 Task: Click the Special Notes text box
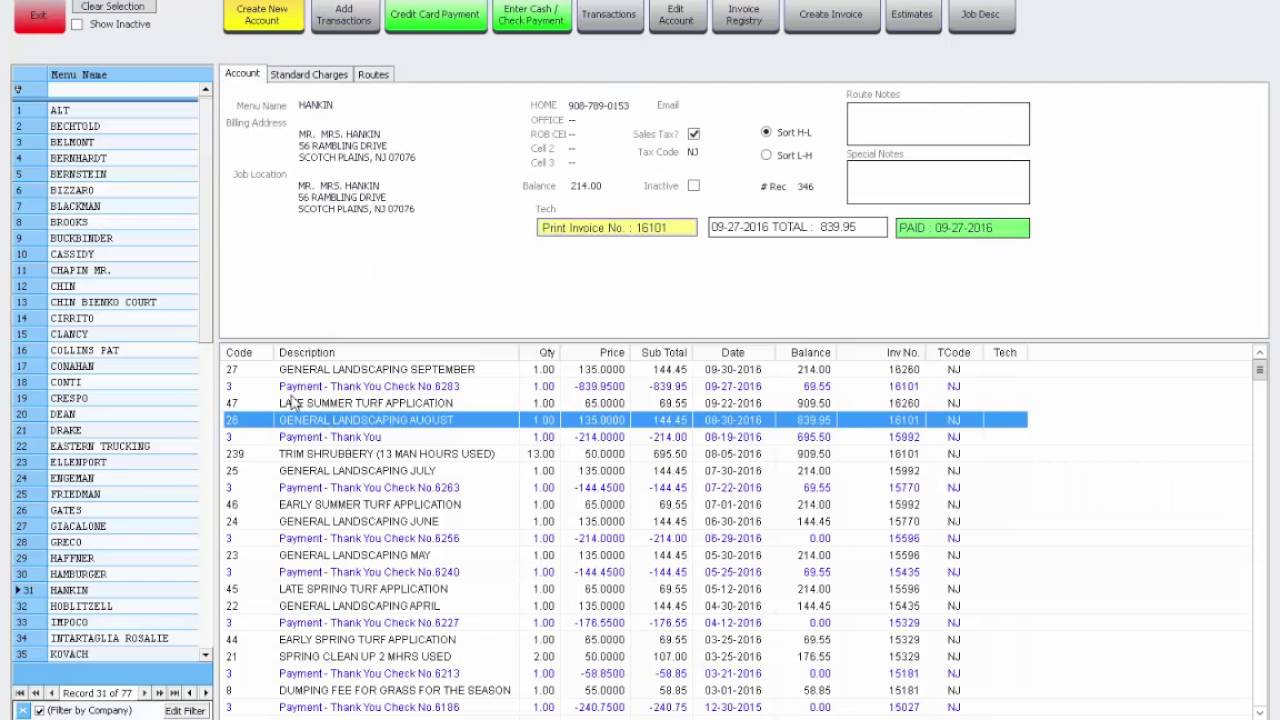click(938, 182)
